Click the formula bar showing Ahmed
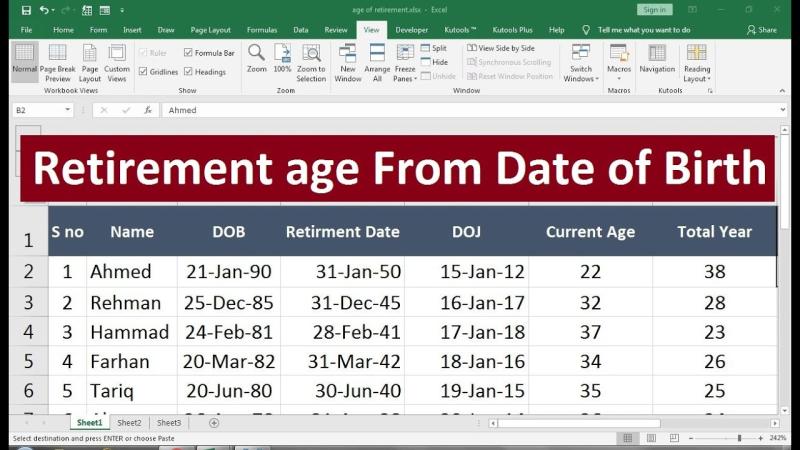The width and height of the screenshot is (800, 450). click(x=471, y=110)
